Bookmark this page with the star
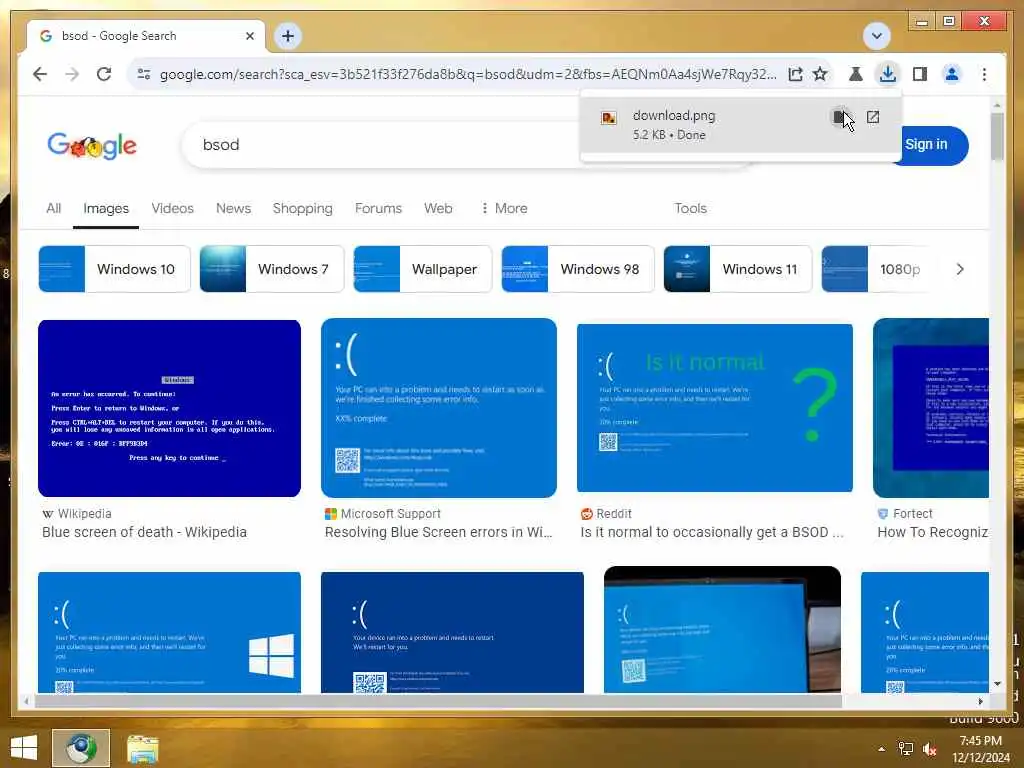Screen dimensions: 1024x768 click(820, 74)
